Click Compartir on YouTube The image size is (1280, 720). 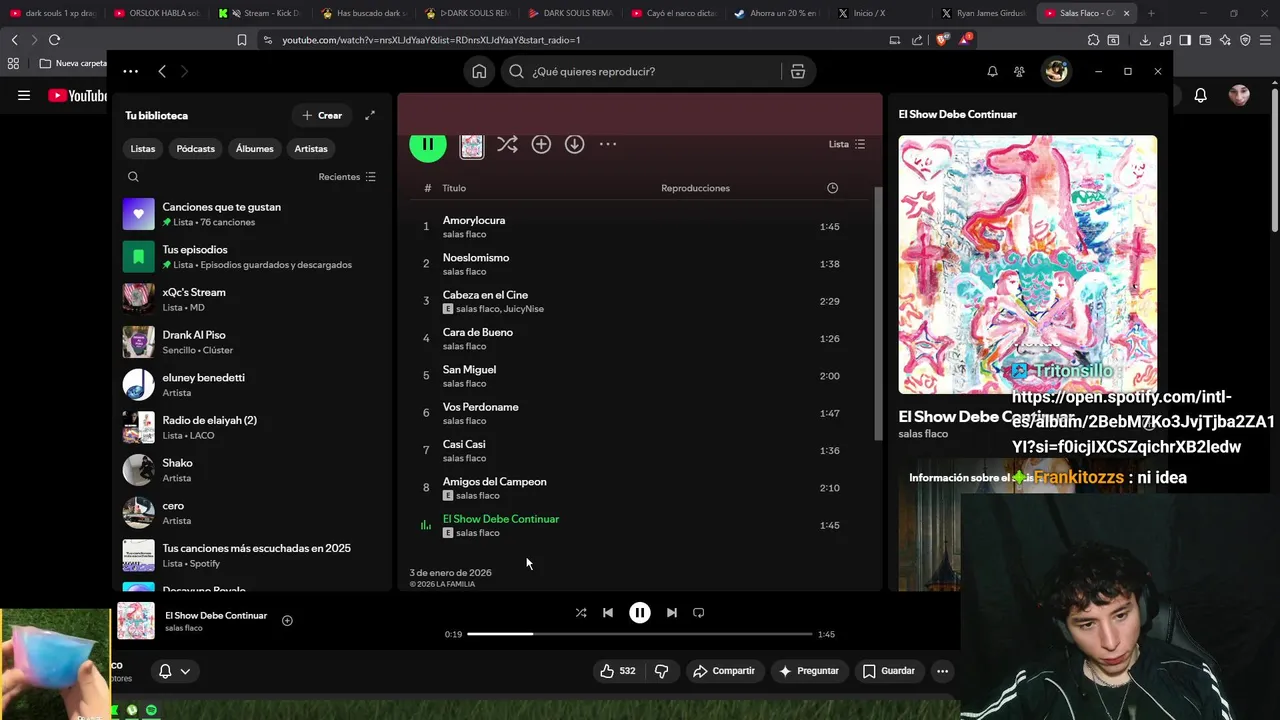723,671
